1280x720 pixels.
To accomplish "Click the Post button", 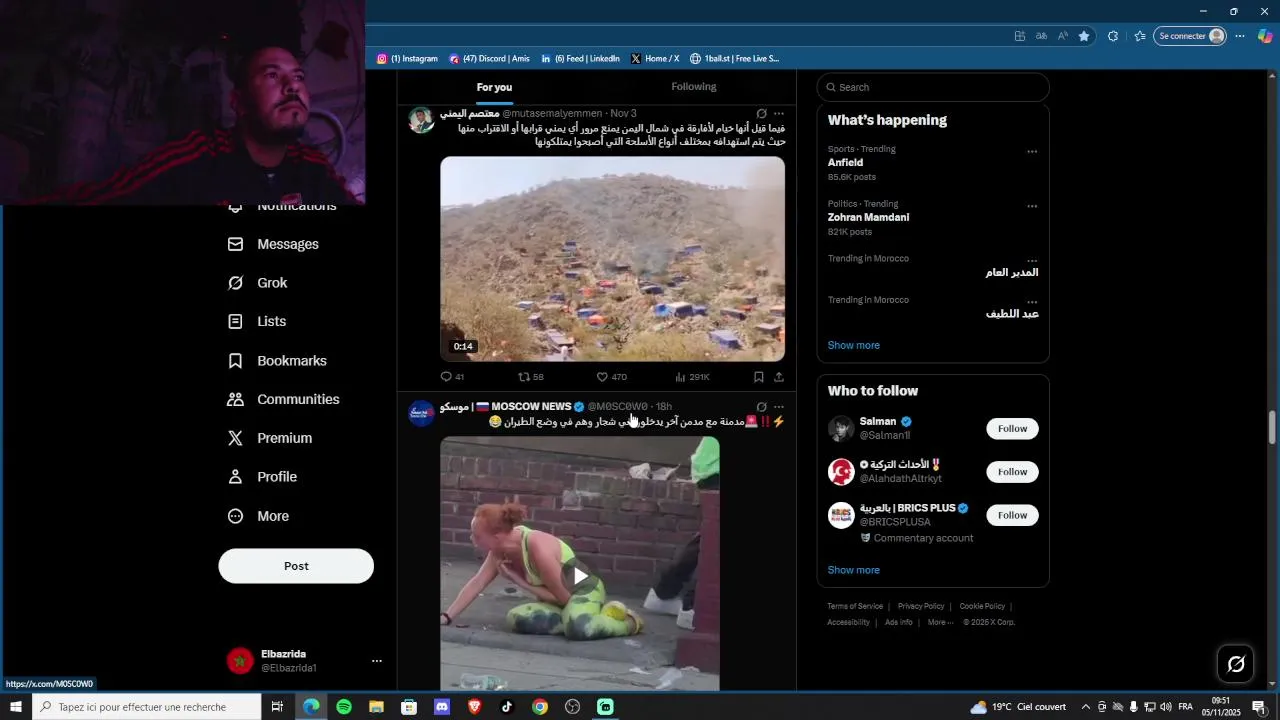I will point(296,566).
